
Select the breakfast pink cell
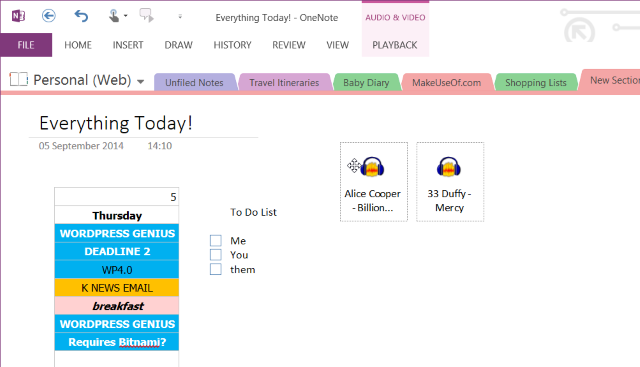[x=117, y=306]
